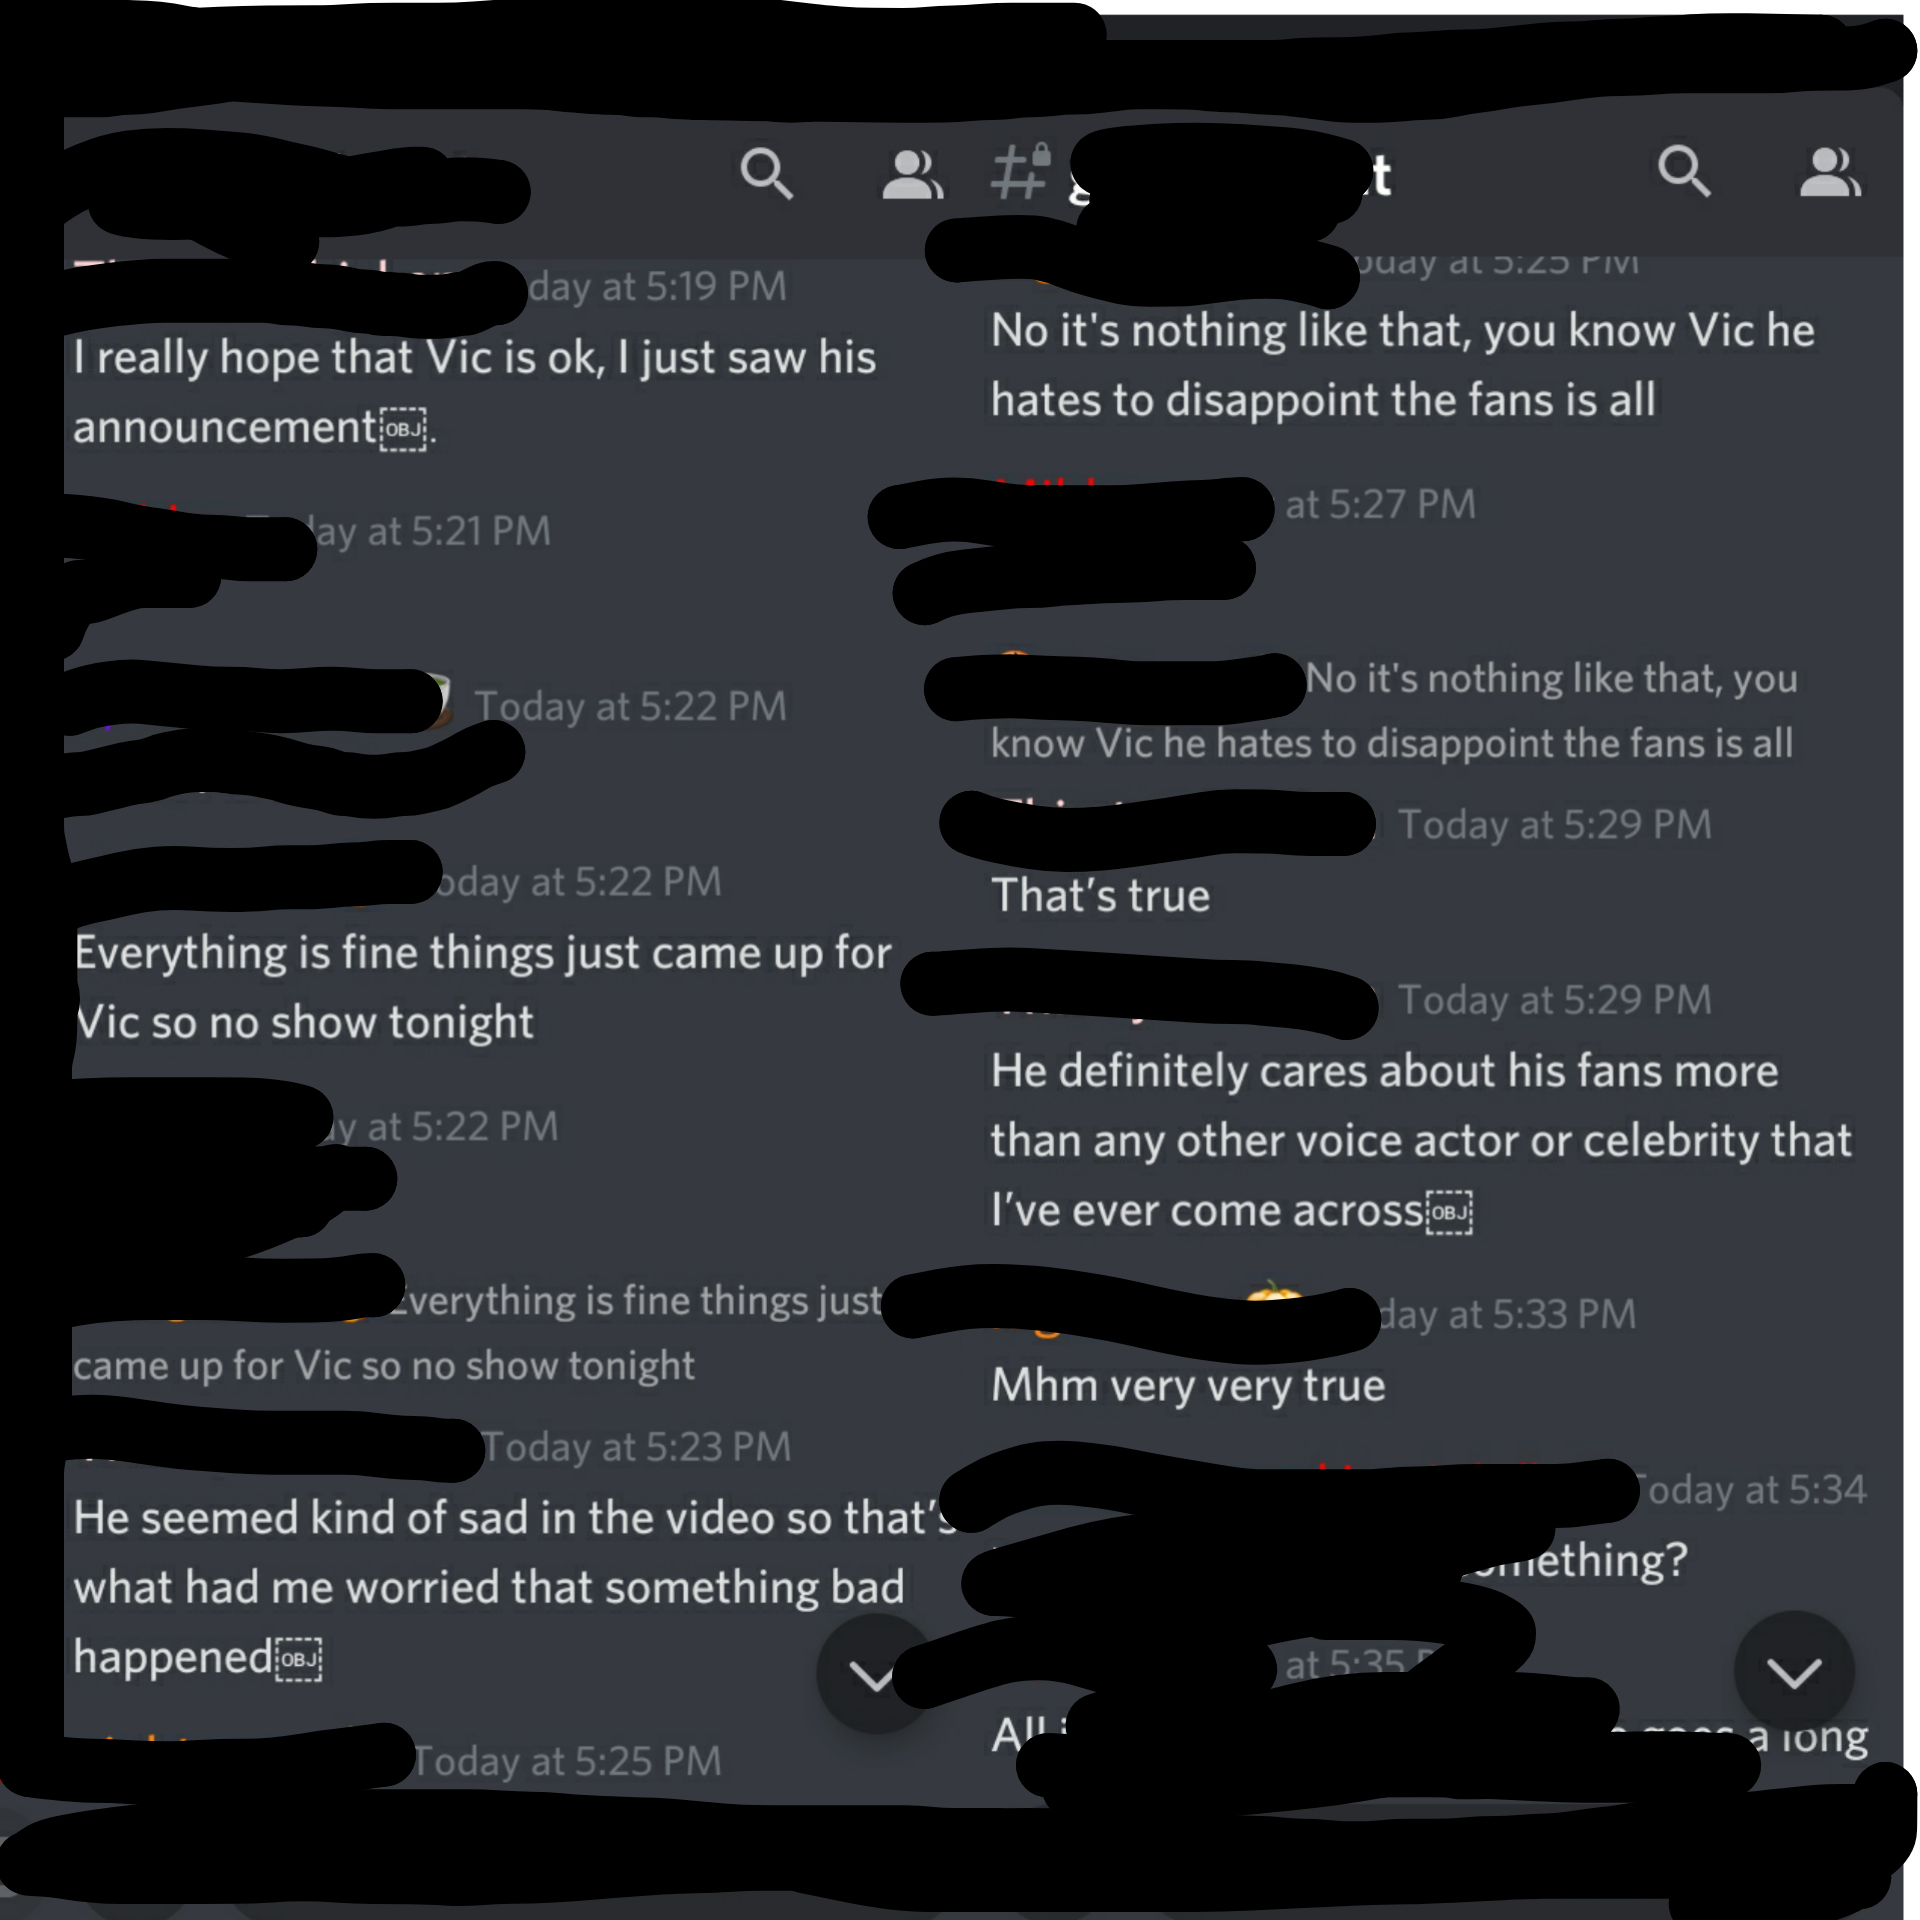Select the "Mhm very very true" message
Image resolution: width=1920 pixels, height=1920 pixels.
(x=1188, y=1386)
